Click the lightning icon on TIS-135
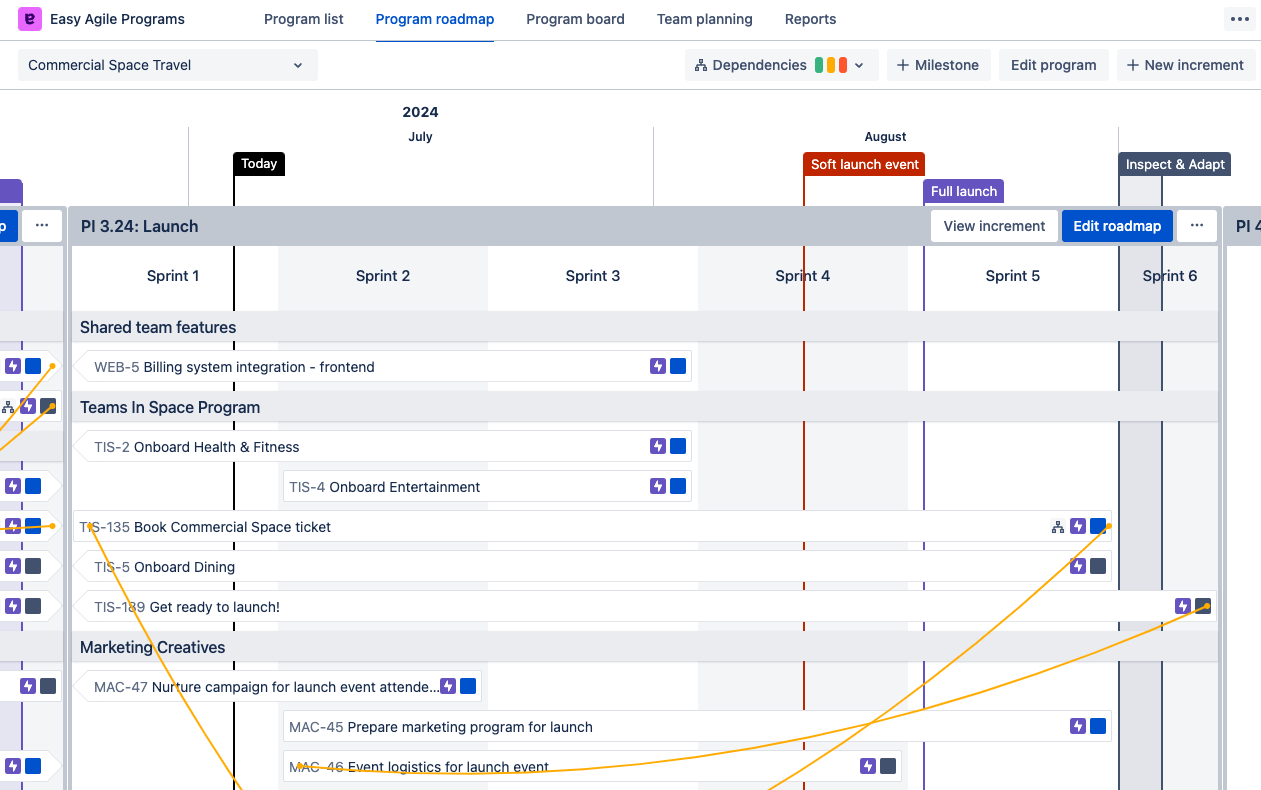1261x790 pixels. coord(1078,527)
